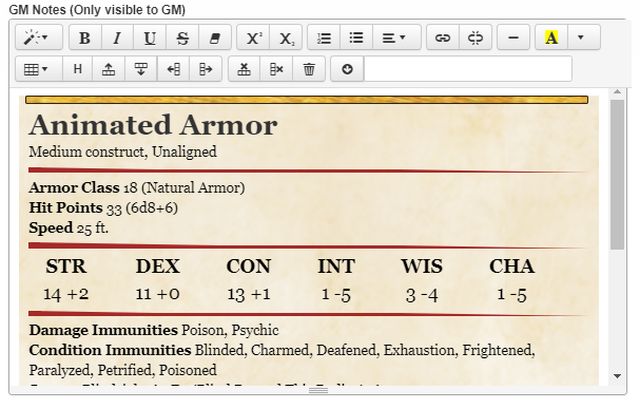Viewport: 640px width, 400px height.
Task: Open the paragraph alignment dropdown
Action: point(396,38)
